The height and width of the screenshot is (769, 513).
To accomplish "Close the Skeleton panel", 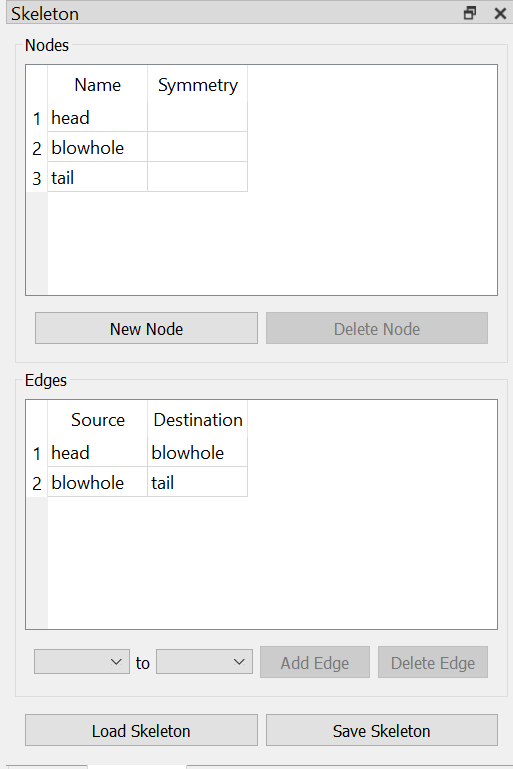I will tap(500, 13).
